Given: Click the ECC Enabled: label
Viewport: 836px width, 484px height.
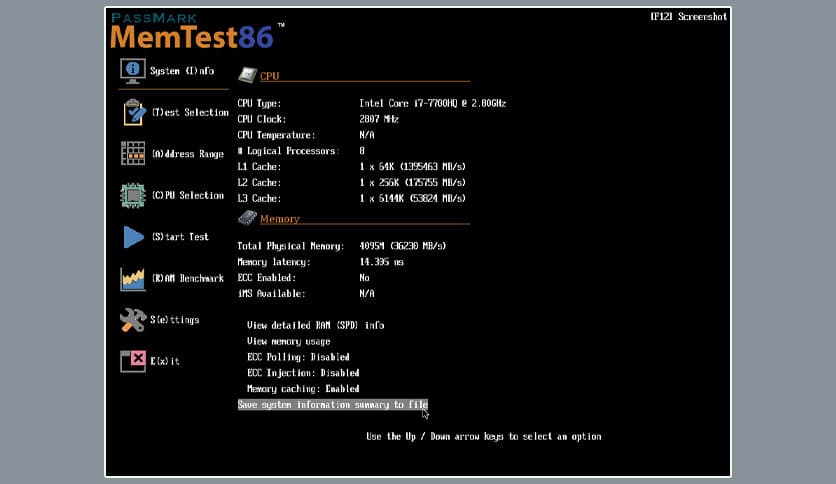Looking at the screenshot, I should 267,278.
